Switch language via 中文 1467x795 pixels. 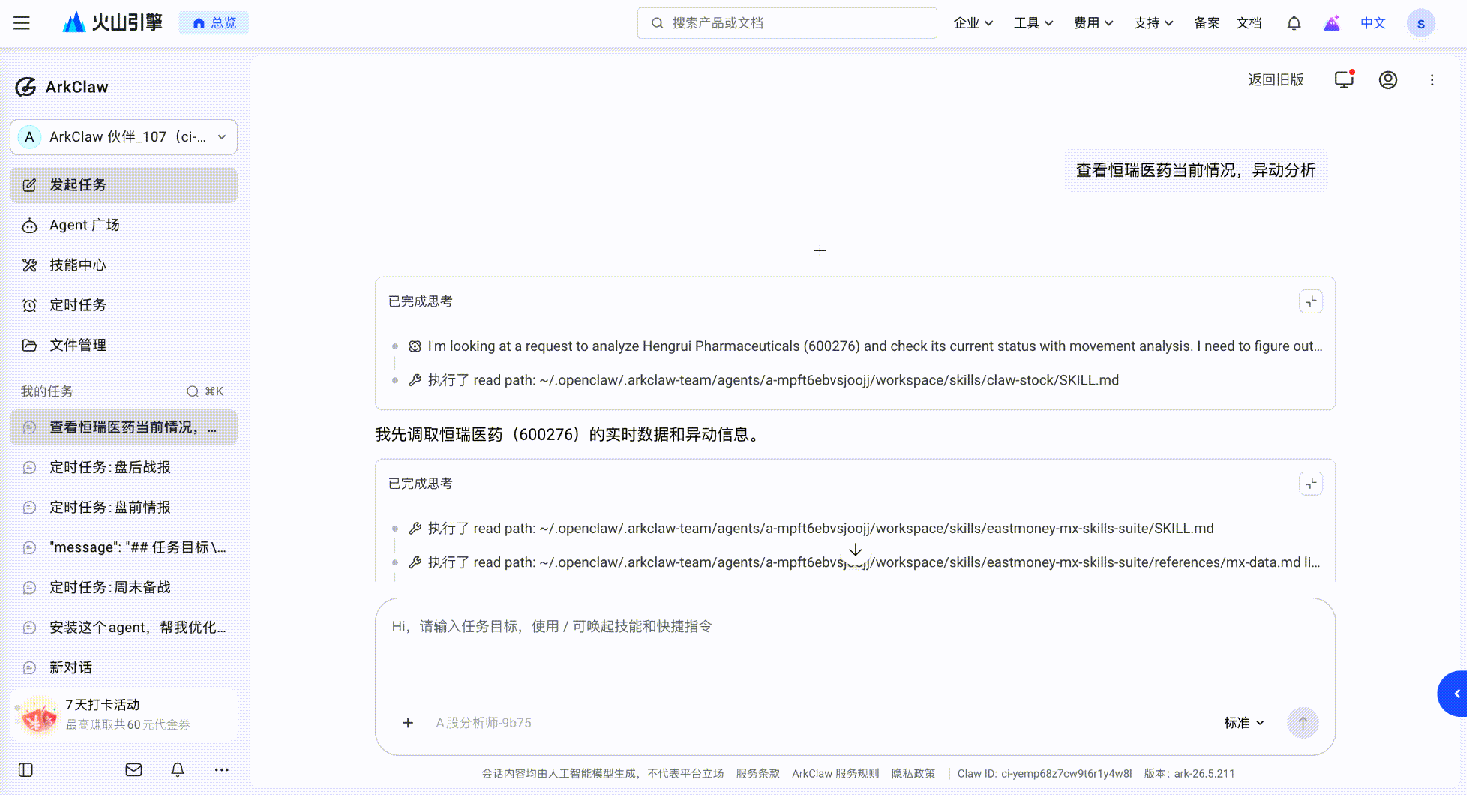(x=1373, y=22)
